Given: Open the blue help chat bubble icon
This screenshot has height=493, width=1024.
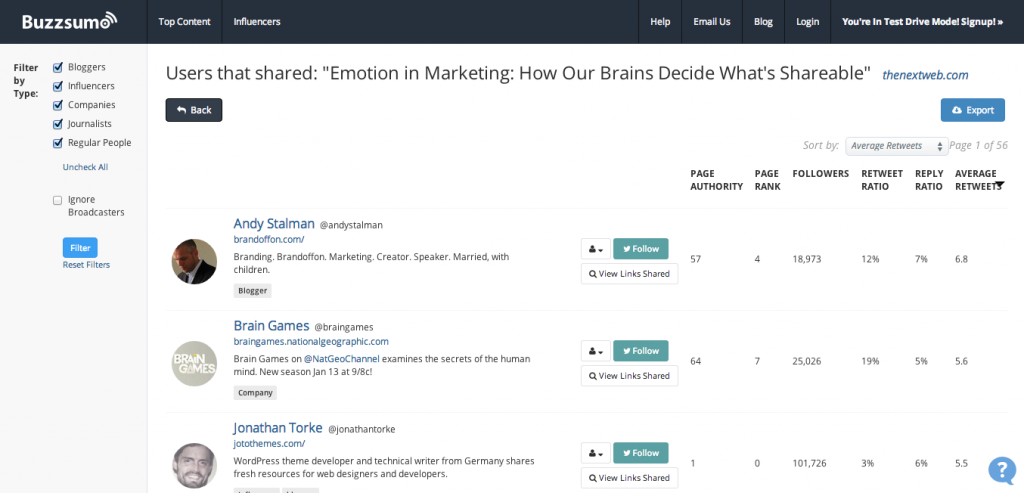Looking at the screenshot, I should click(x=1002, y=469).
